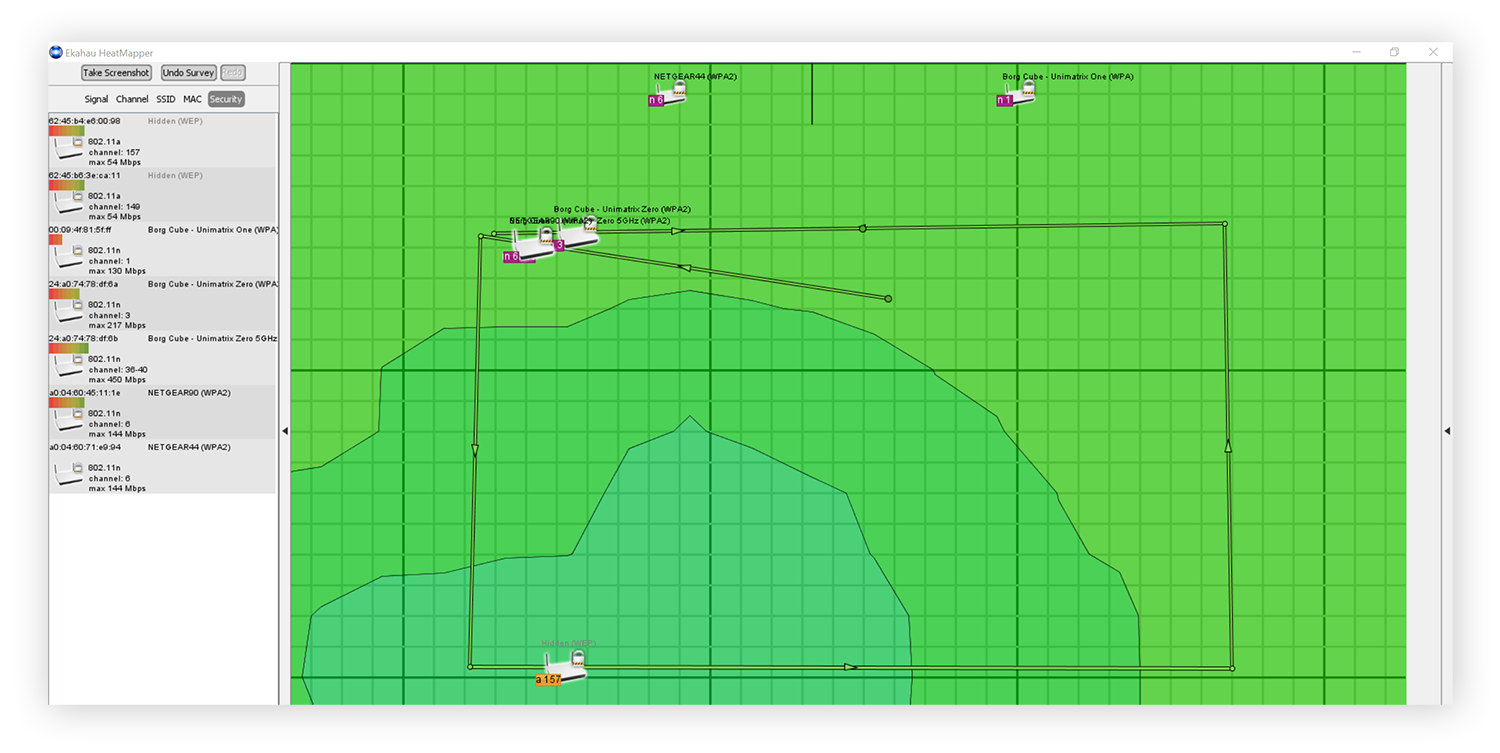The height and width of the screenshot is (753, 1500).
Task: Sort access points by SSID
Action: pos(165,100)
